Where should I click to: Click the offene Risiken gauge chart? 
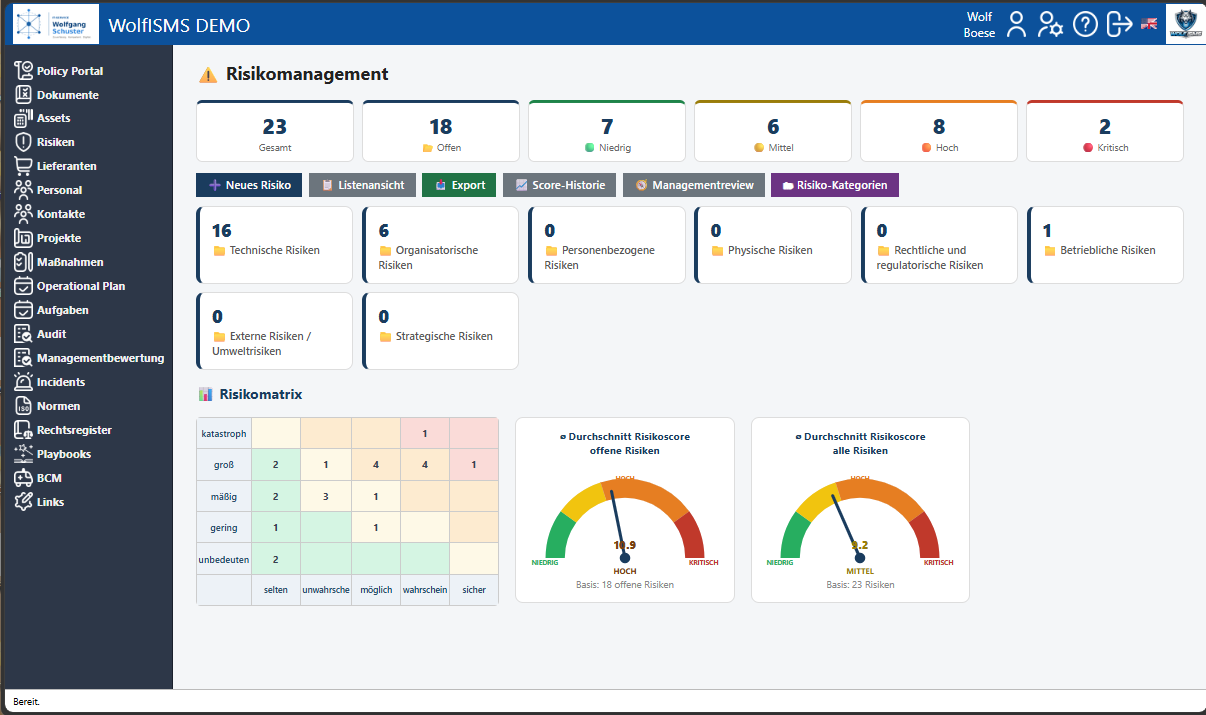click(625, 510)
